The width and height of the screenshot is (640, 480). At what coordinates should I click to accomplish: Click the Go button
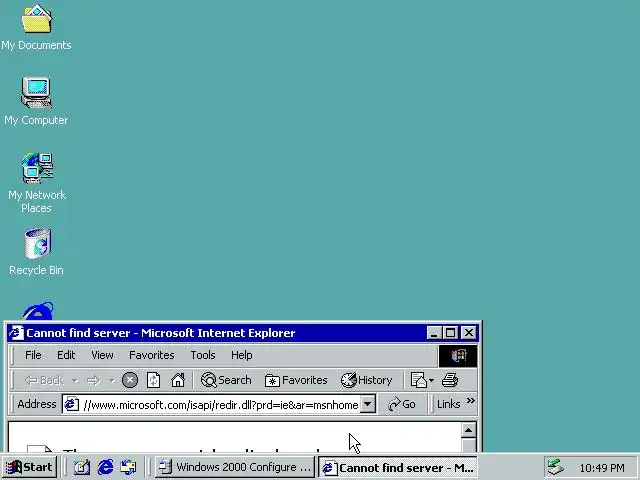(402, 404)
